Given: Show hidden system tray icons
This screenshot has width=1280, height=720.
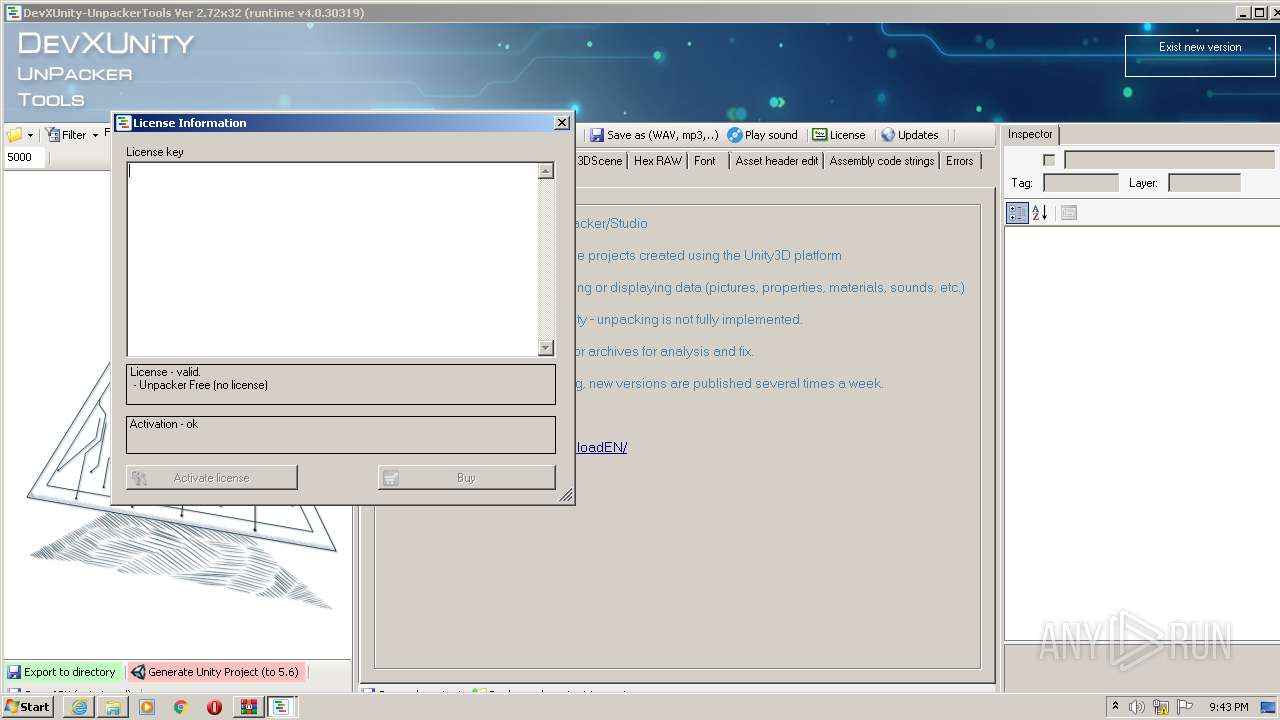Looking at the screenshot, I should click(x=1115, y=707).
